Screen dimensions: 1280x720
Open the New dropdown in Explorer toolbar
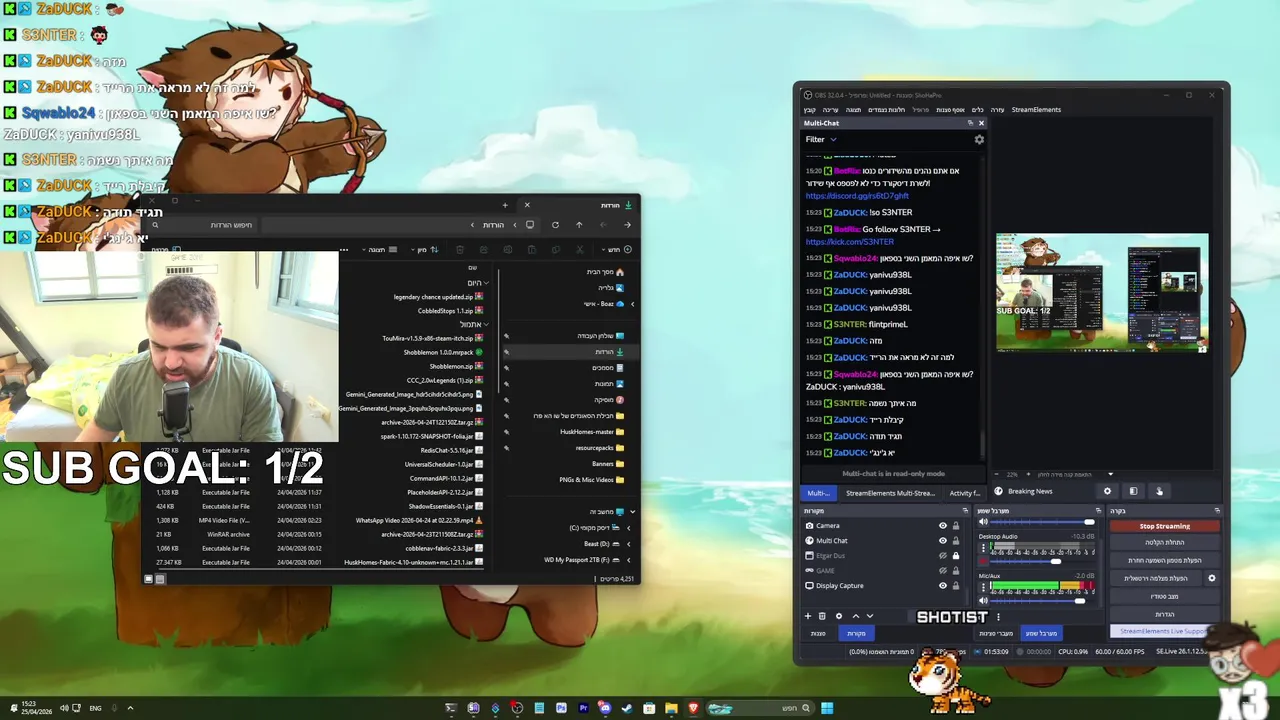pyautogui.click(x=614, y=249)
